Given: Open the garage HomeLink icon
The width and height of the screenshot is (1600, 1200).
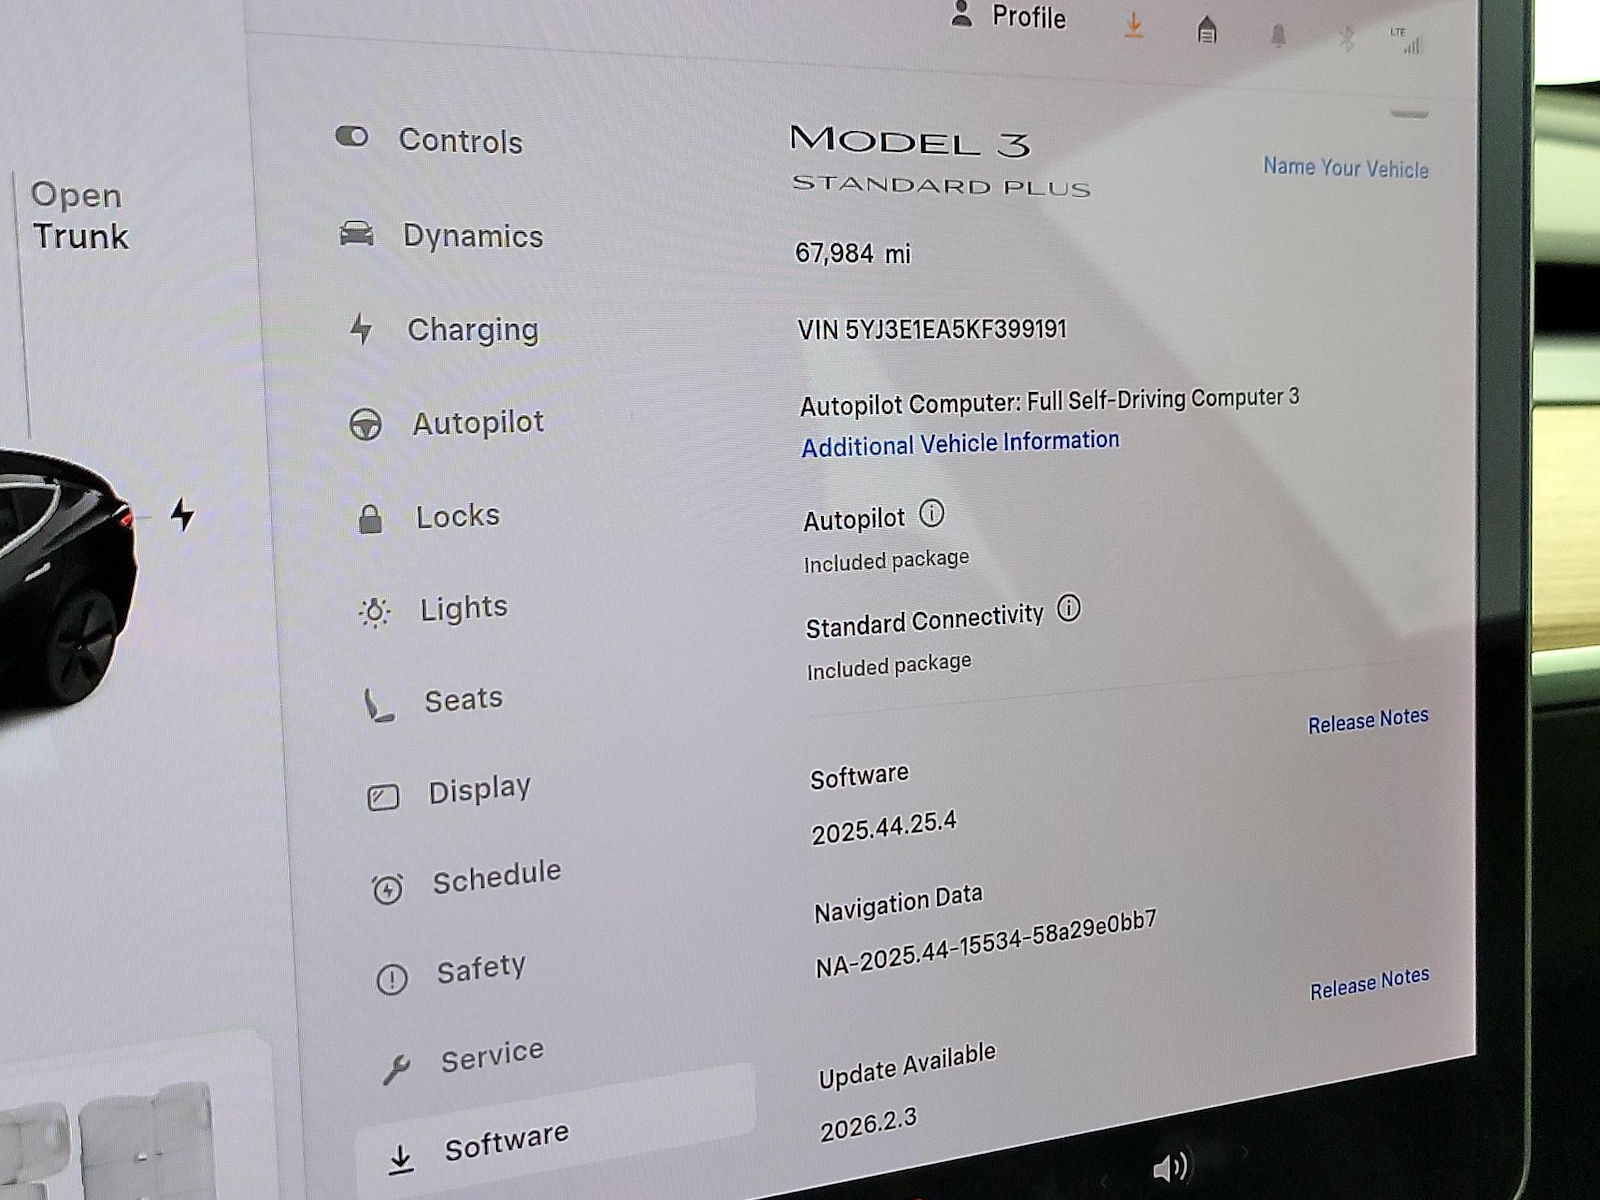Looking at the screenshot, I should 1207,30.
